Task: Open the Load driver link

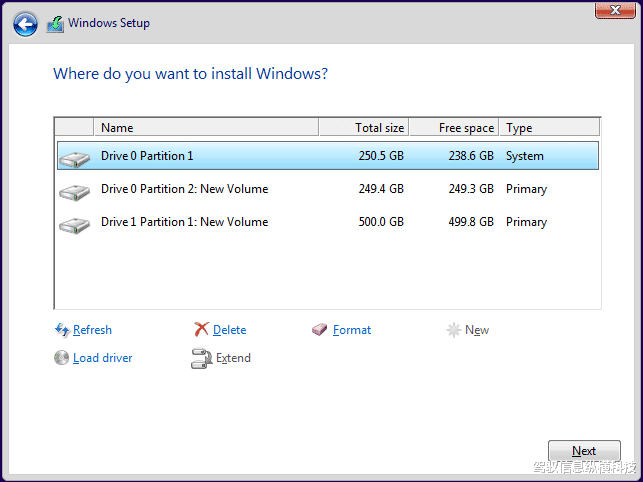Action: pos(102,358)
